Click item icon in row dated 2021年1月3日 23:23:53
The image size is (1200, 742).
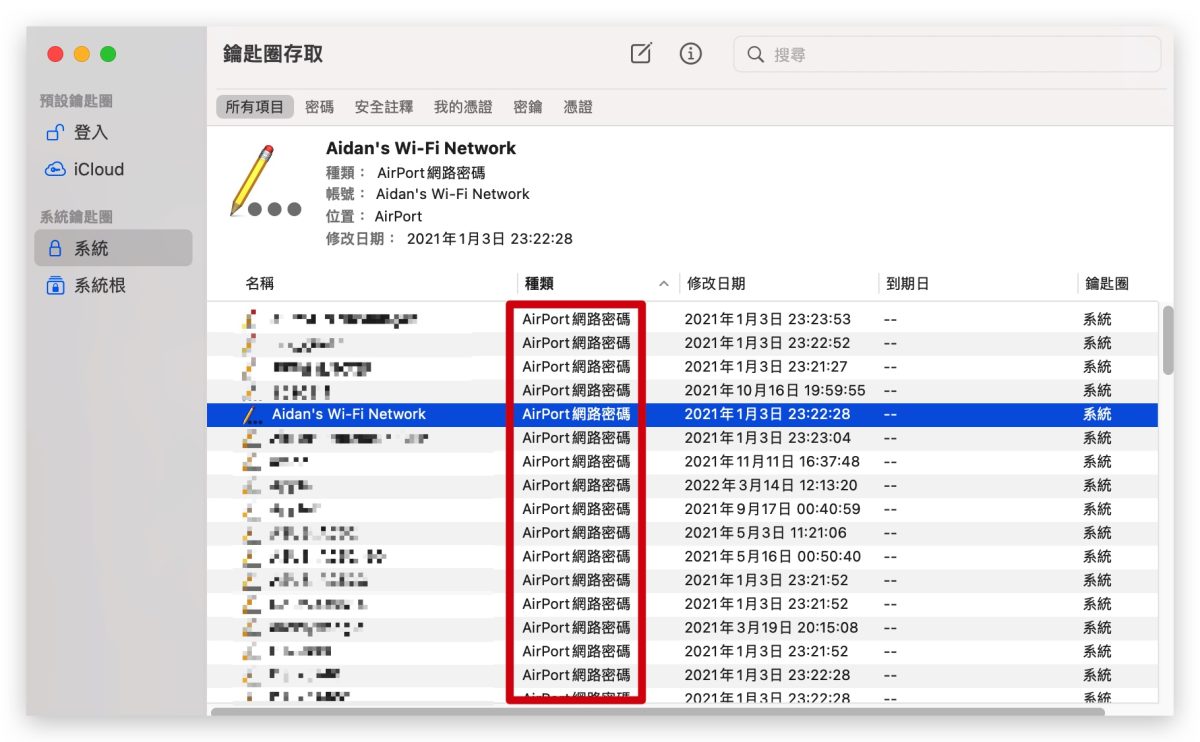point(252,319)
